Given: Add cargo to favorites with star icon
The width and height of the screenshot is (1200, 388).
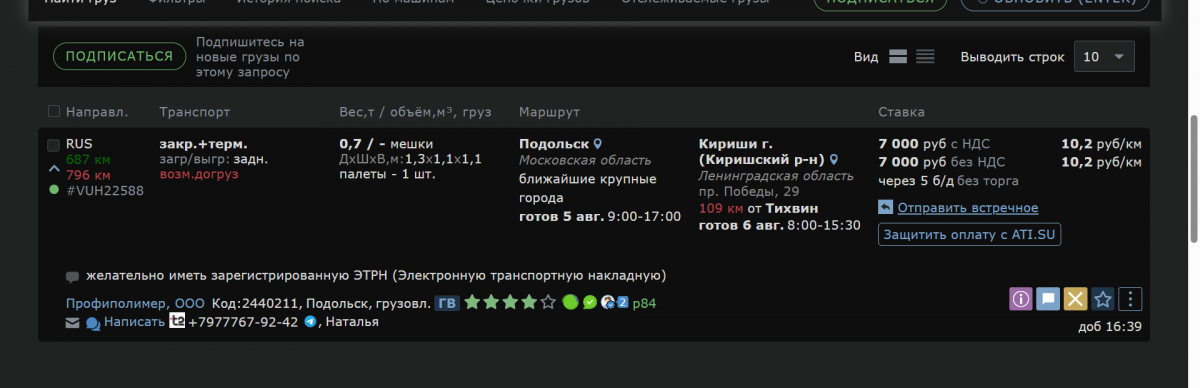Looking at the screenshot, I should 1102,298.
